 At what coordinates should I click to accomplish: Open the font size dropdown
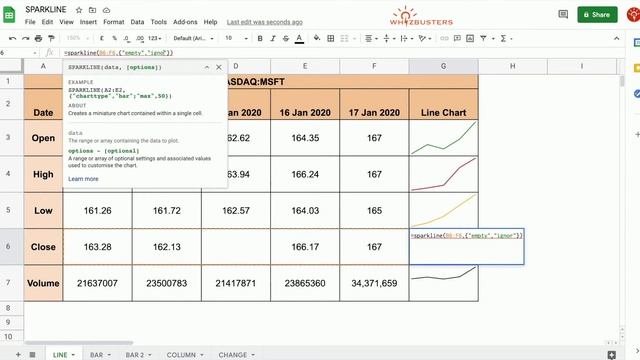click(x=236, y=38)
